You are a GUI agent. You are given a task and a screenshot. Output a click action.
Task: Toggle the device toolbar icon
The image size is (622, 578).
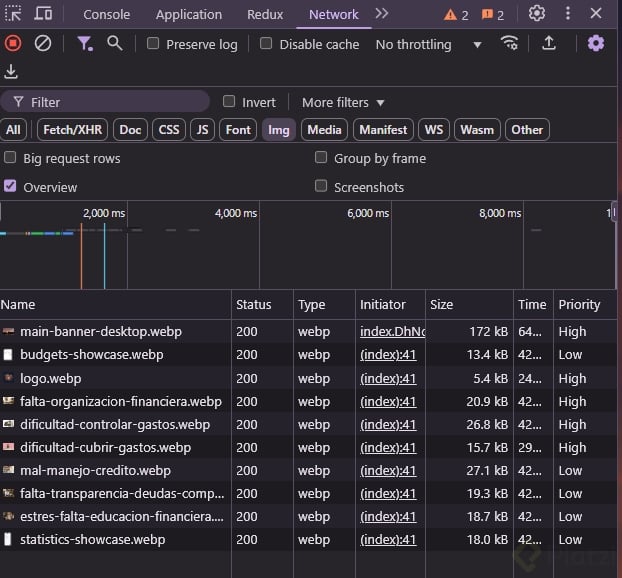pos(43,14)
